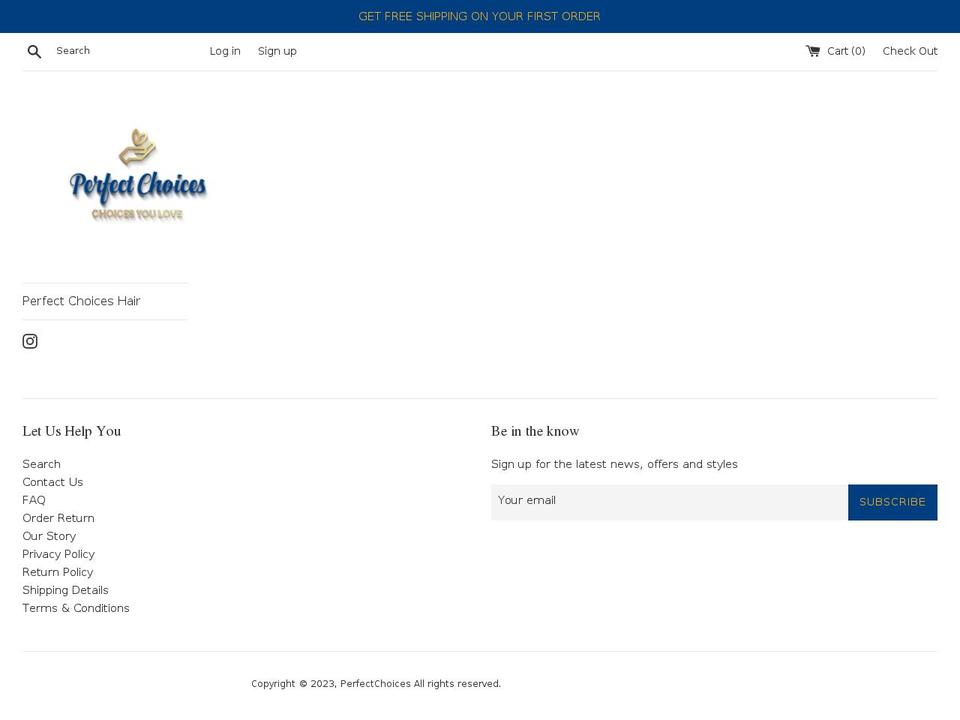
Task: View Return Policy page
Action: coord(58,572)
